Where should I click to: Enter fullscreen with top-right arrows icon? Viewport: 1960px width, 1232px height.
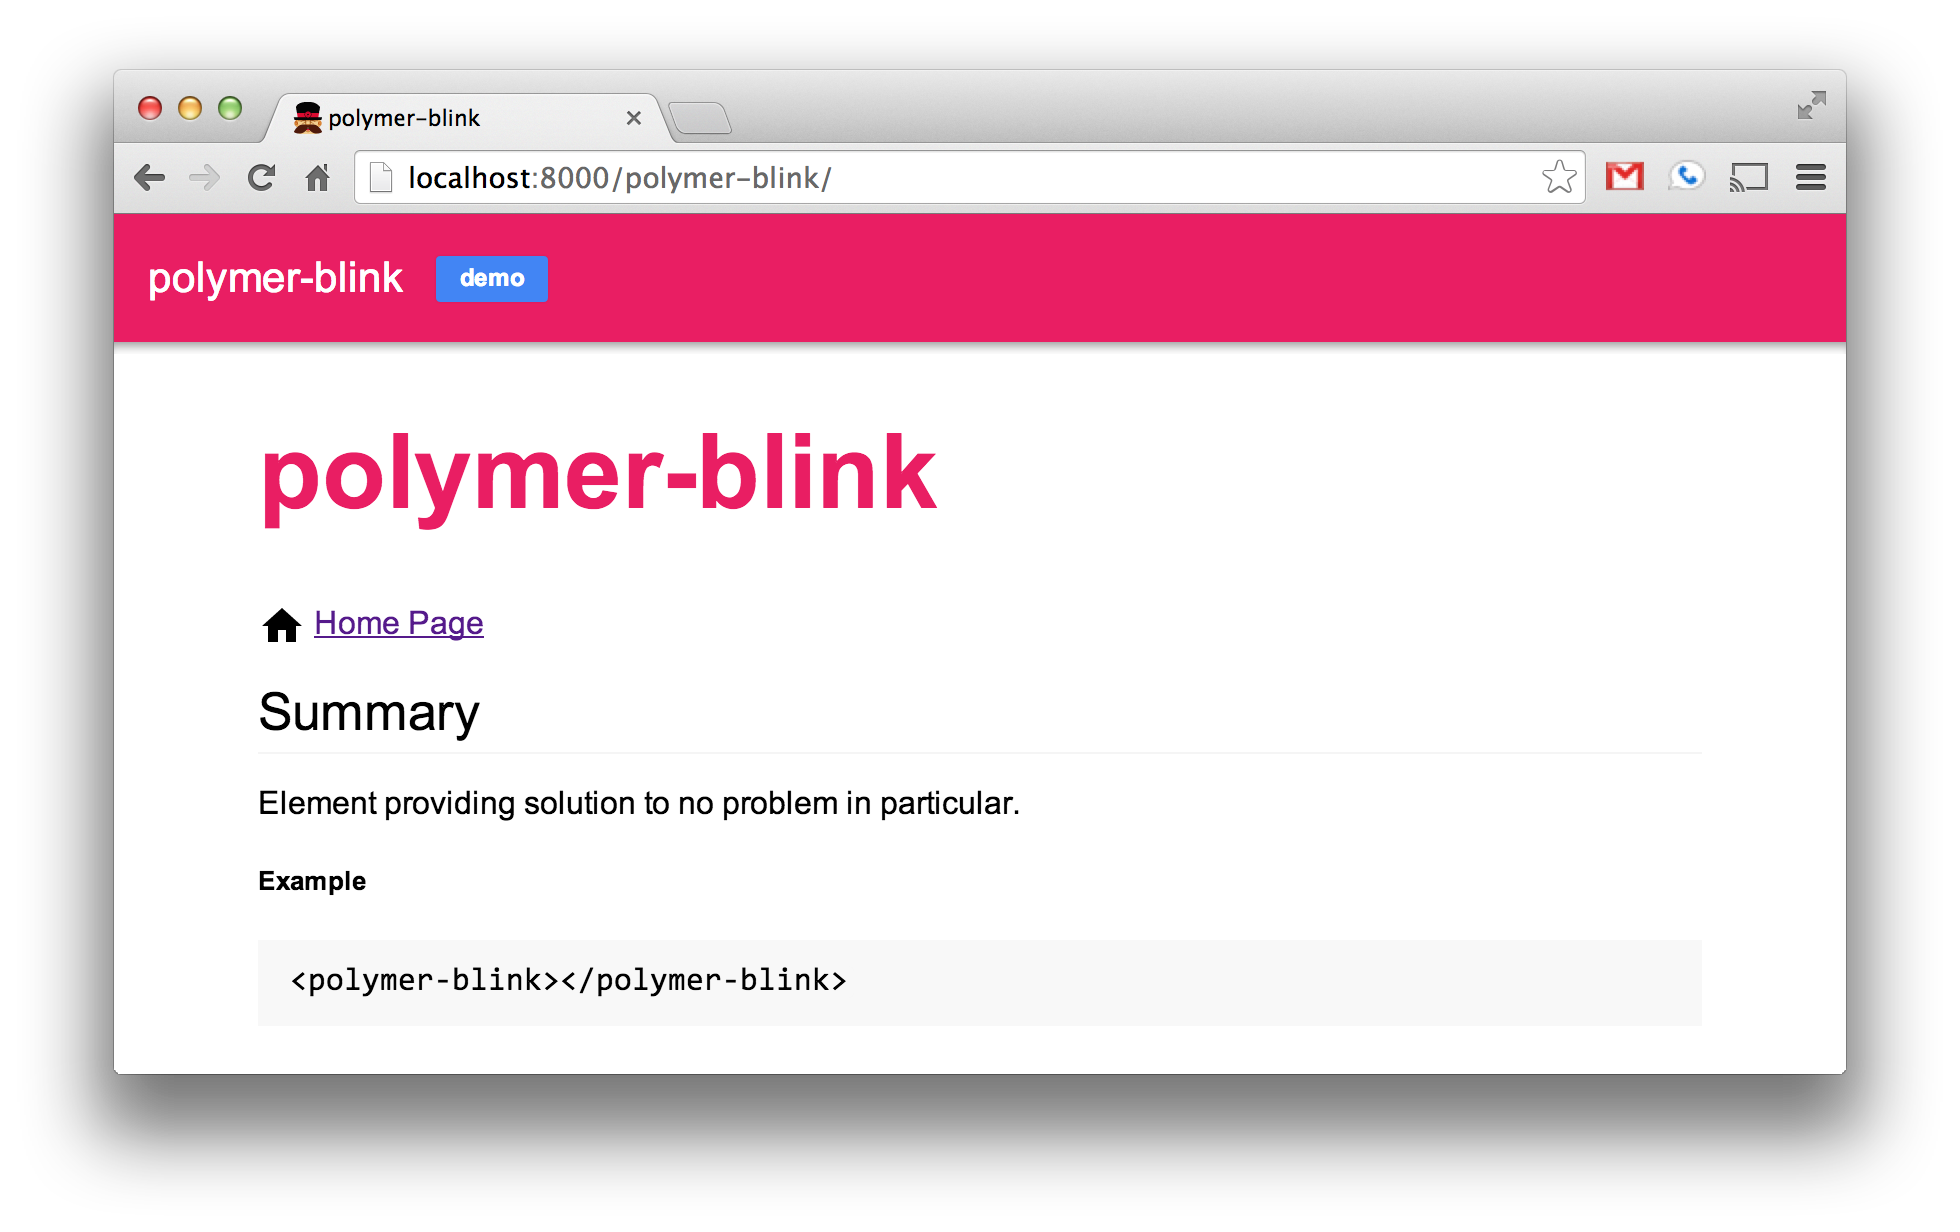[1811, 105]
